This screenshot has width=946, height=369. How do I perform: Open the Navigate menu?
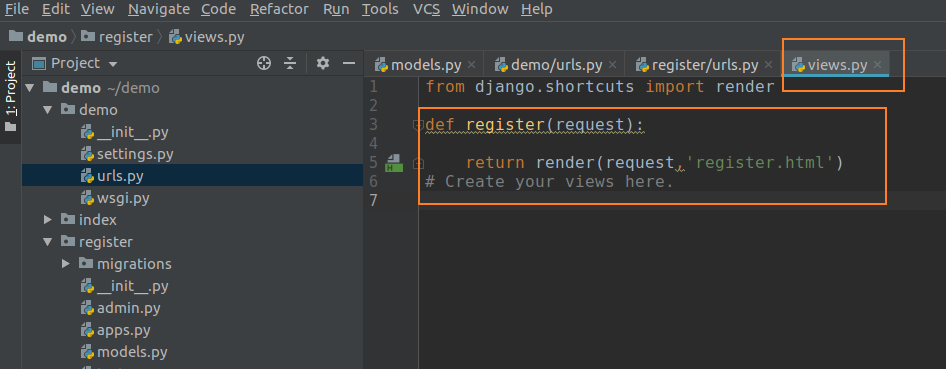(159, 9)
